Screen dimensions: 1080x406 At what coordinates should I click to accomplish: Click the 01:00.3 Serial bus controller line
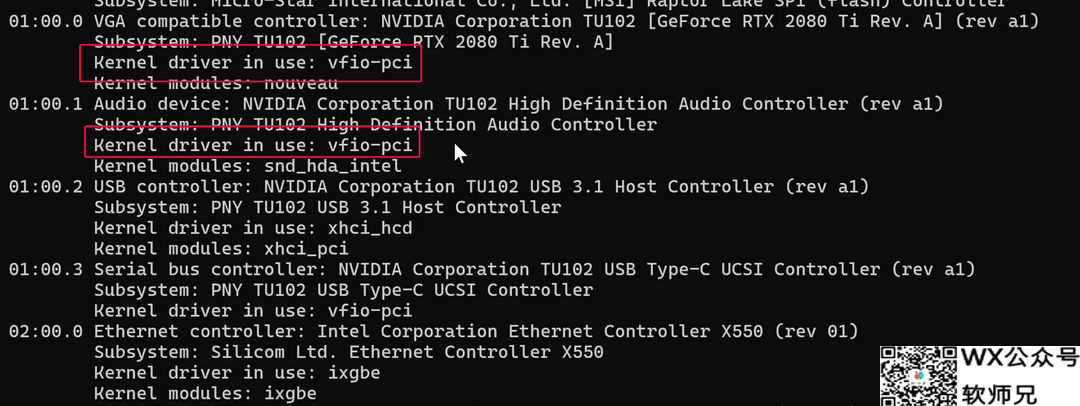492,270
